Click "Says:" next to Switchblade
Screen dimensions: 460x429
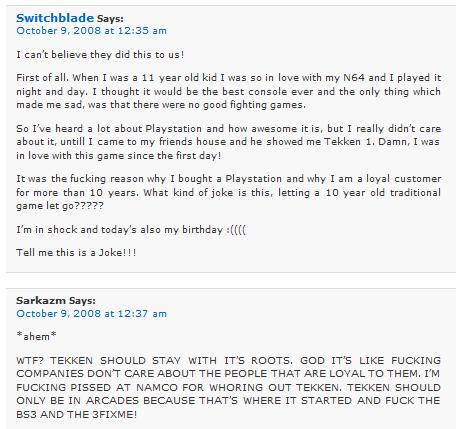click(x=110, y=19)
